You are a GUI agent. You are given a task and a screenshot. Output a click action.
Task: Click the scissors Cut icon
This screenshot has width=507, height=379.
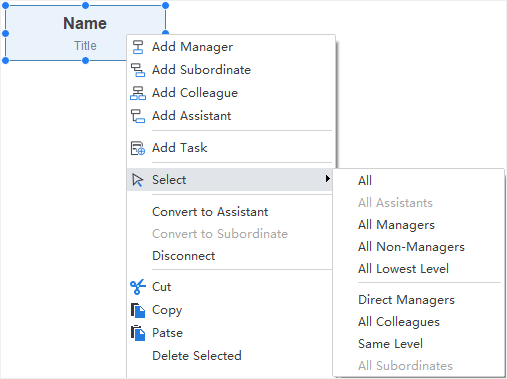(x=138, y=287)
